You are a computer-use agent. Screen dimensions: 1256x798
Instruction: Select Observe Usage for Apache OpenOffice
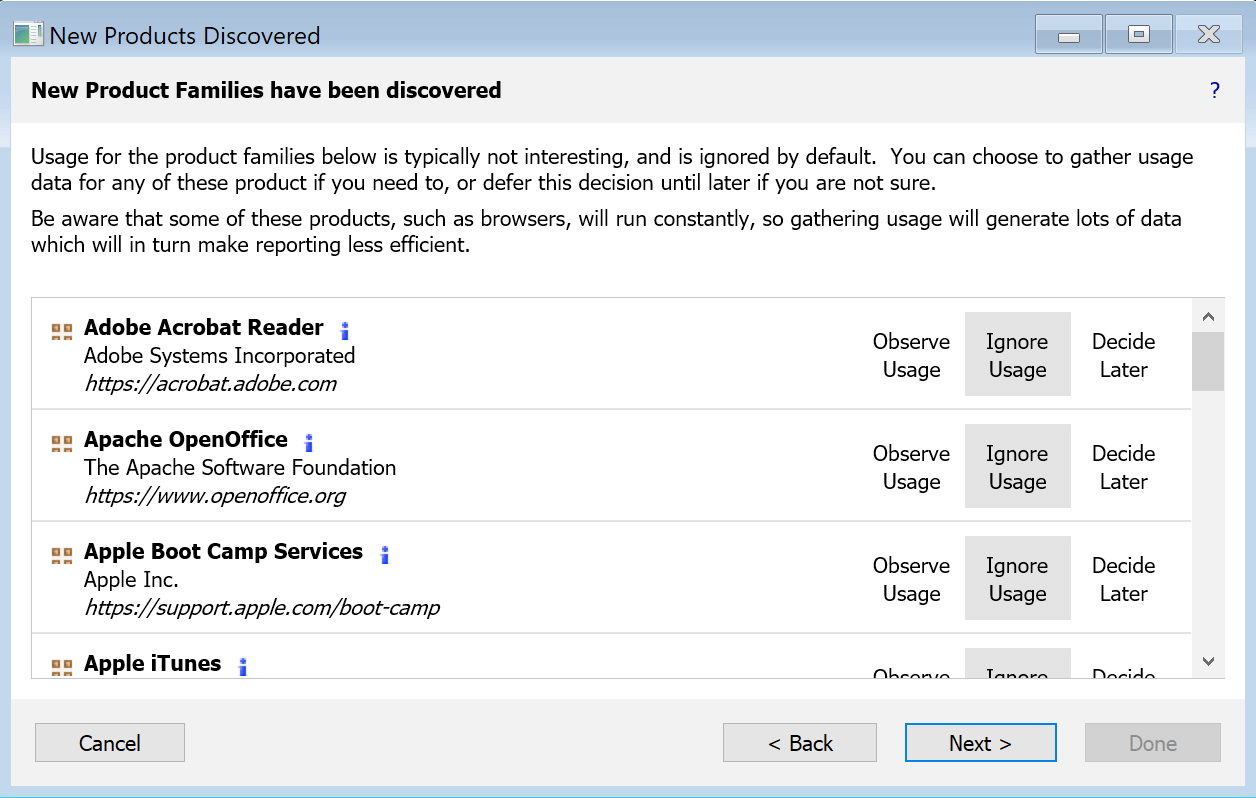pos(911,467)
